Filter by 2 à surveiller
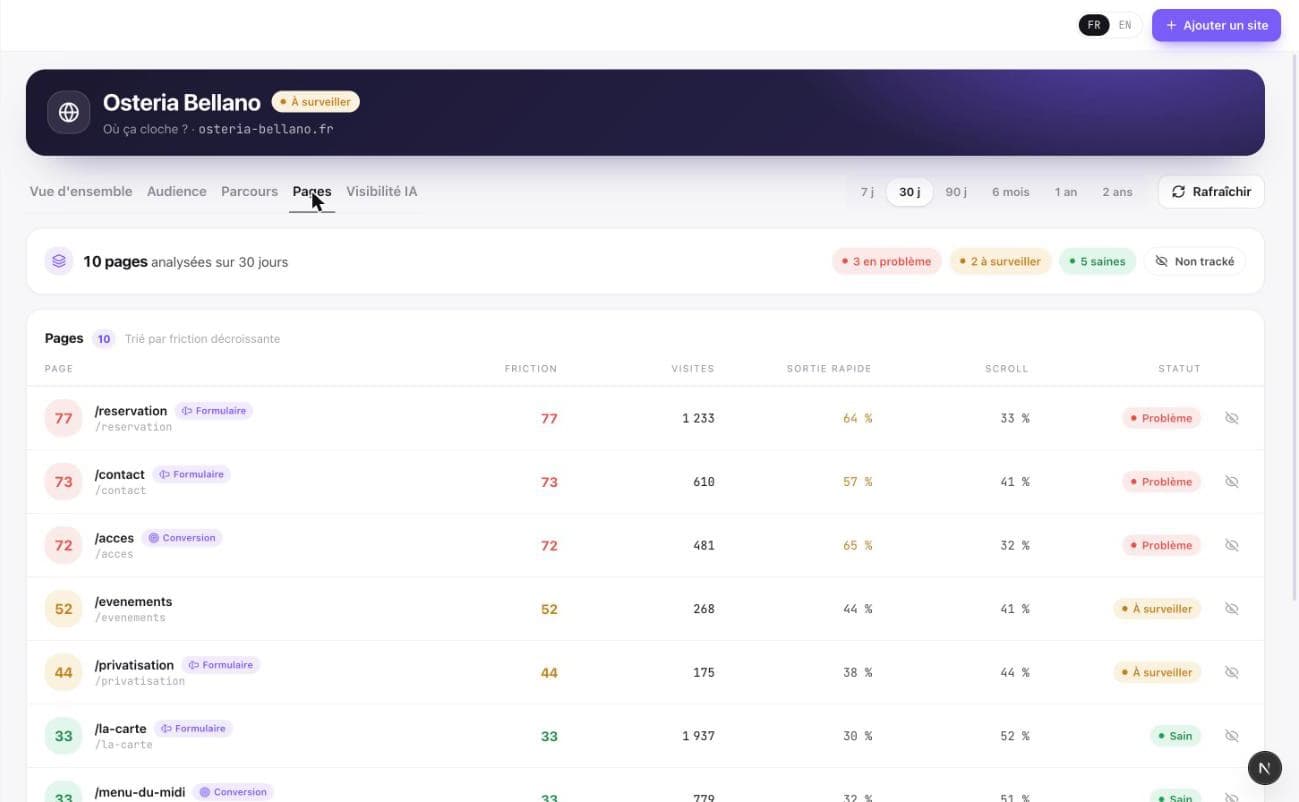1299x802 pixels. click(x=1000, y=261)
